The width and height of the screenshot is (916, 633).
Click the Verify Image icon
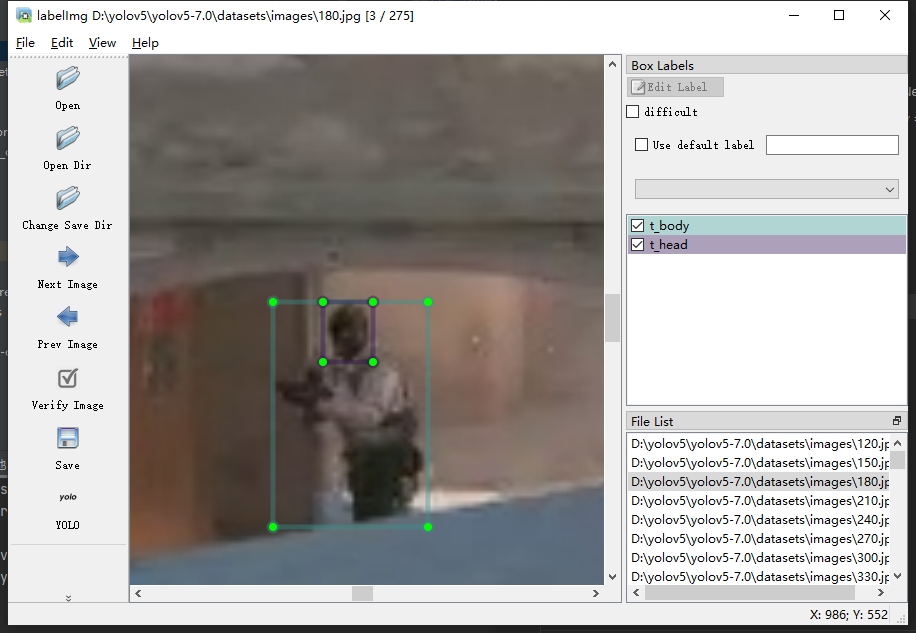click(x=68, y=378)
